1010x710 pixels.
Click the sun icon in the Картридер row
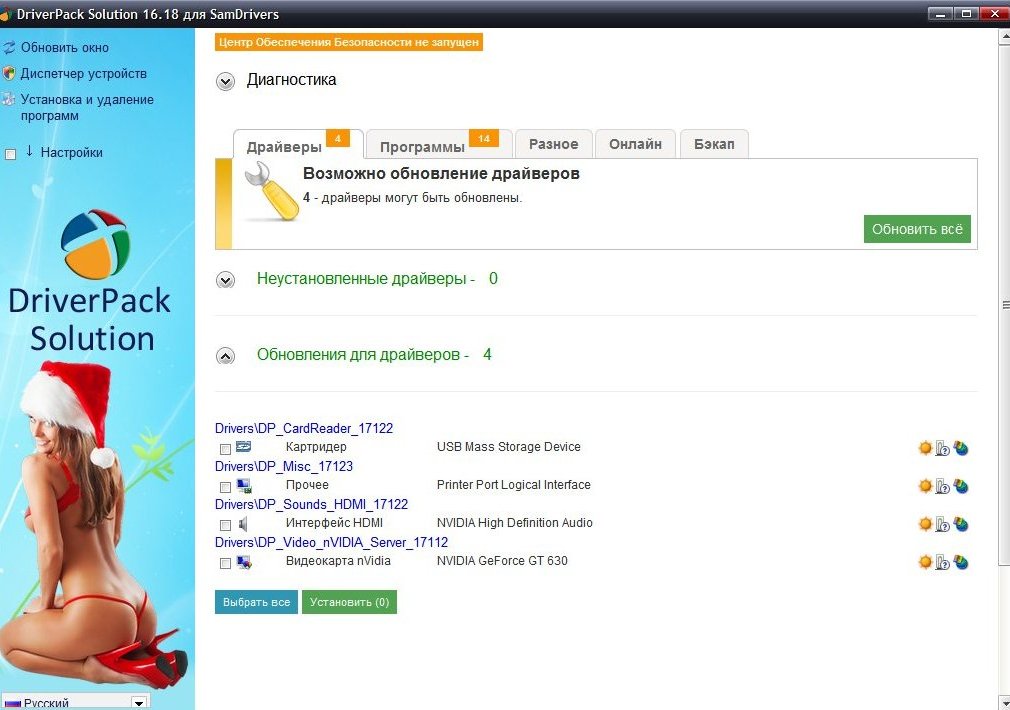[x=925, y=448]
